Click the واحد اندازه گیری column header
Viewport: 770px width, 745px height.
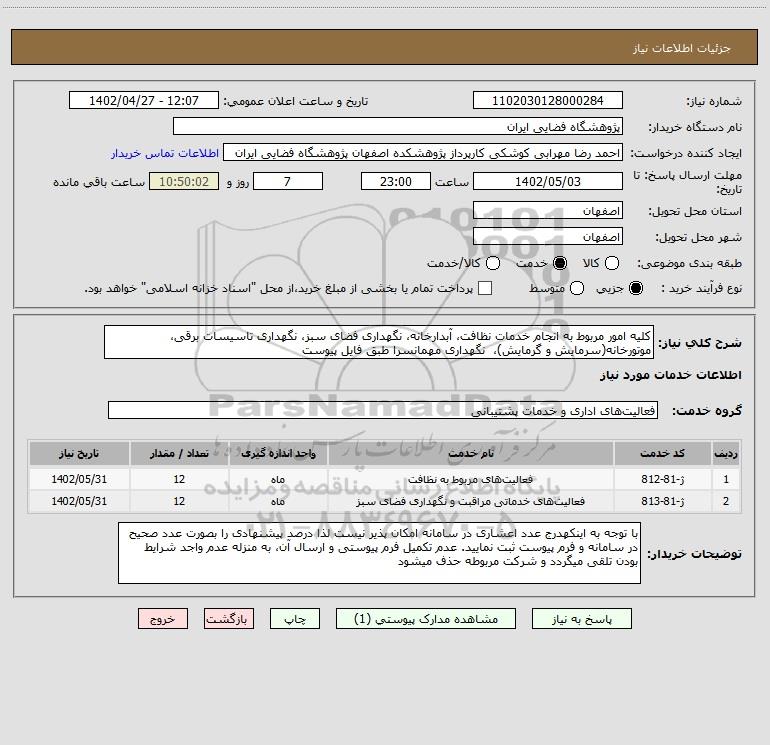point(278,453)
